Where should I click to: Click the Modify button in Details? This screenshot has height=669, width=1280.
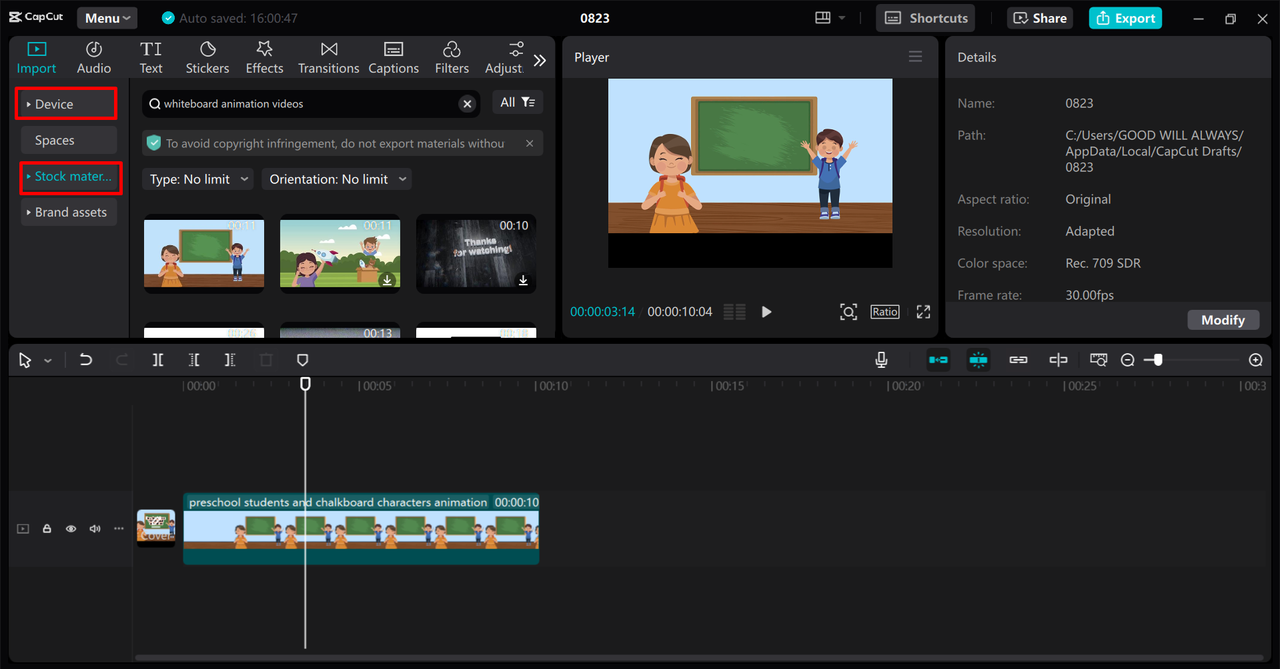pos(1223,320)
